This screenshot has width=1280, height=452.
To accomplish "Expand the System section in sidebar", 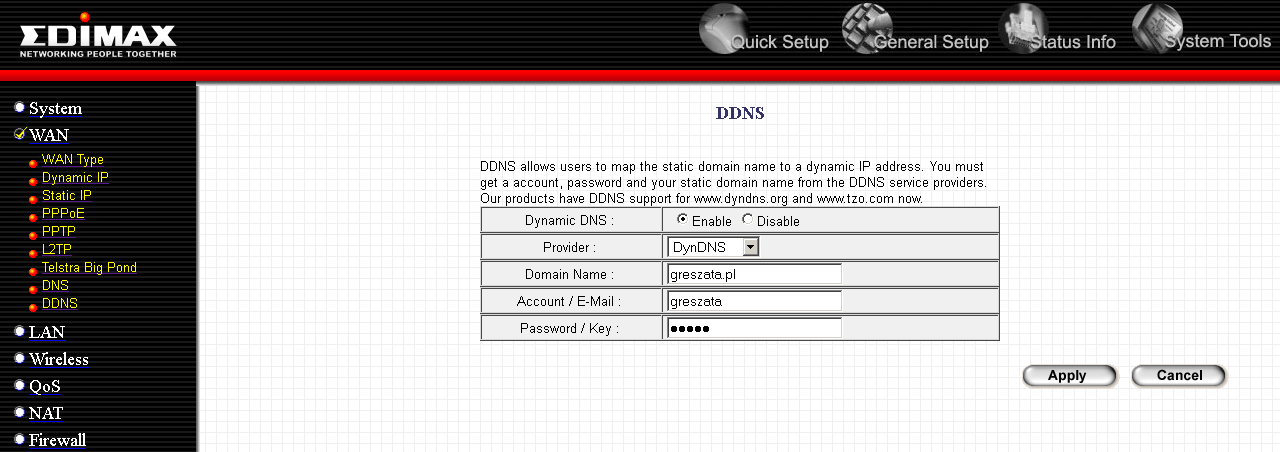I will (55, 108).
